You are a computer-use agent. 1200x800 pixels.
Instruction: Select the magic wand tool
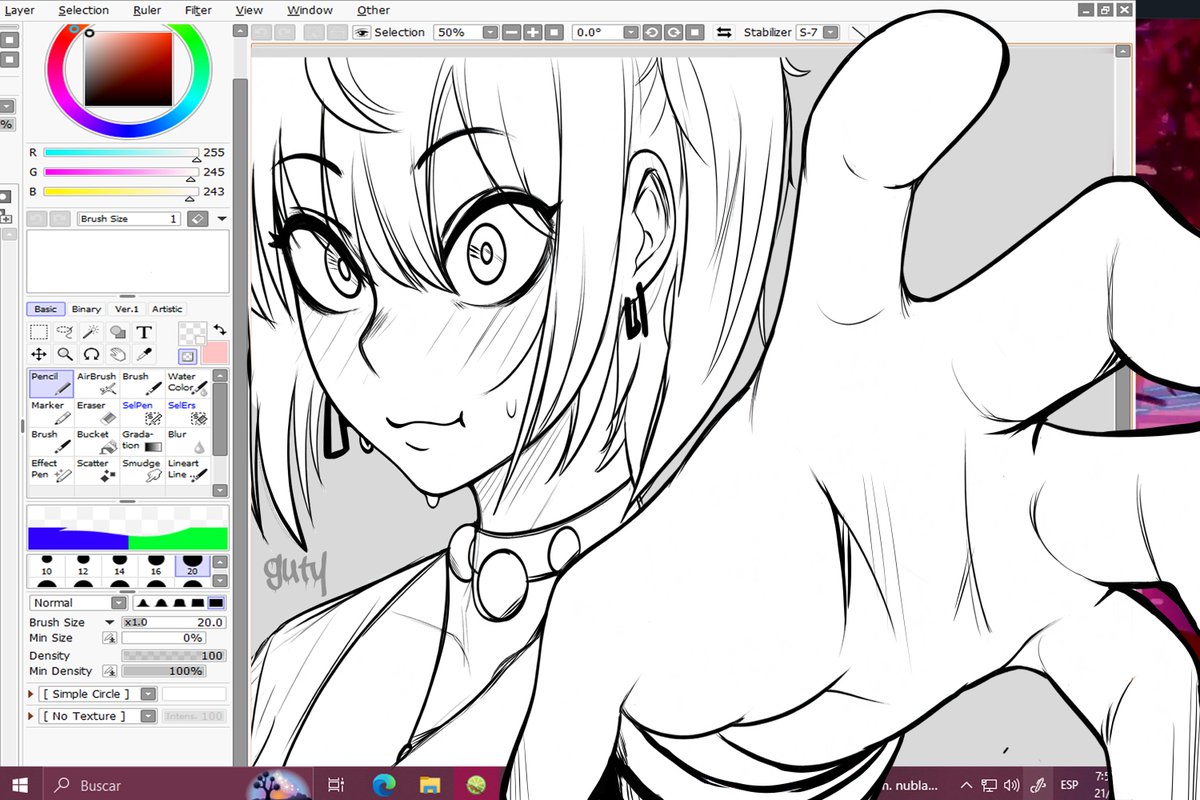(91, 332)
